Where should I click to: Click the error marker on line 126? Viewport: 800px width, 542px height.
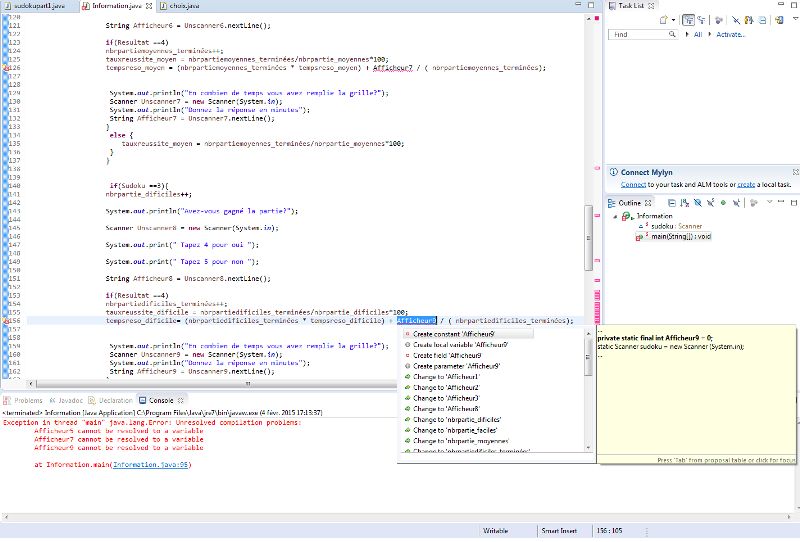(x=4, y=68)
